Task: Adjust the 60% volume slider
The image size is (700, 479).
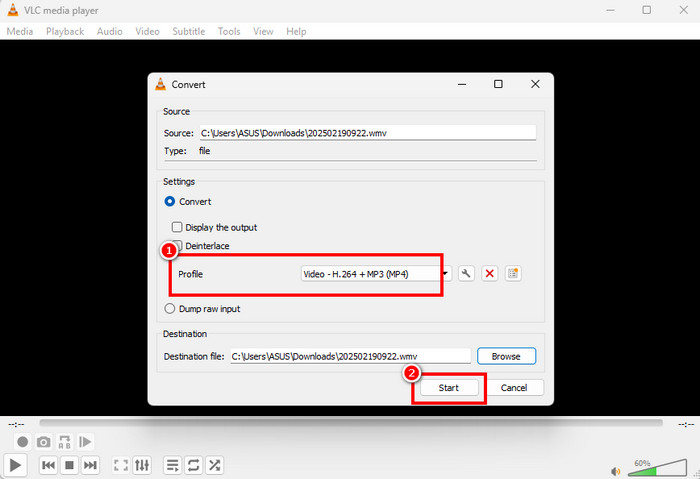Action: click(x=657, y=467)
